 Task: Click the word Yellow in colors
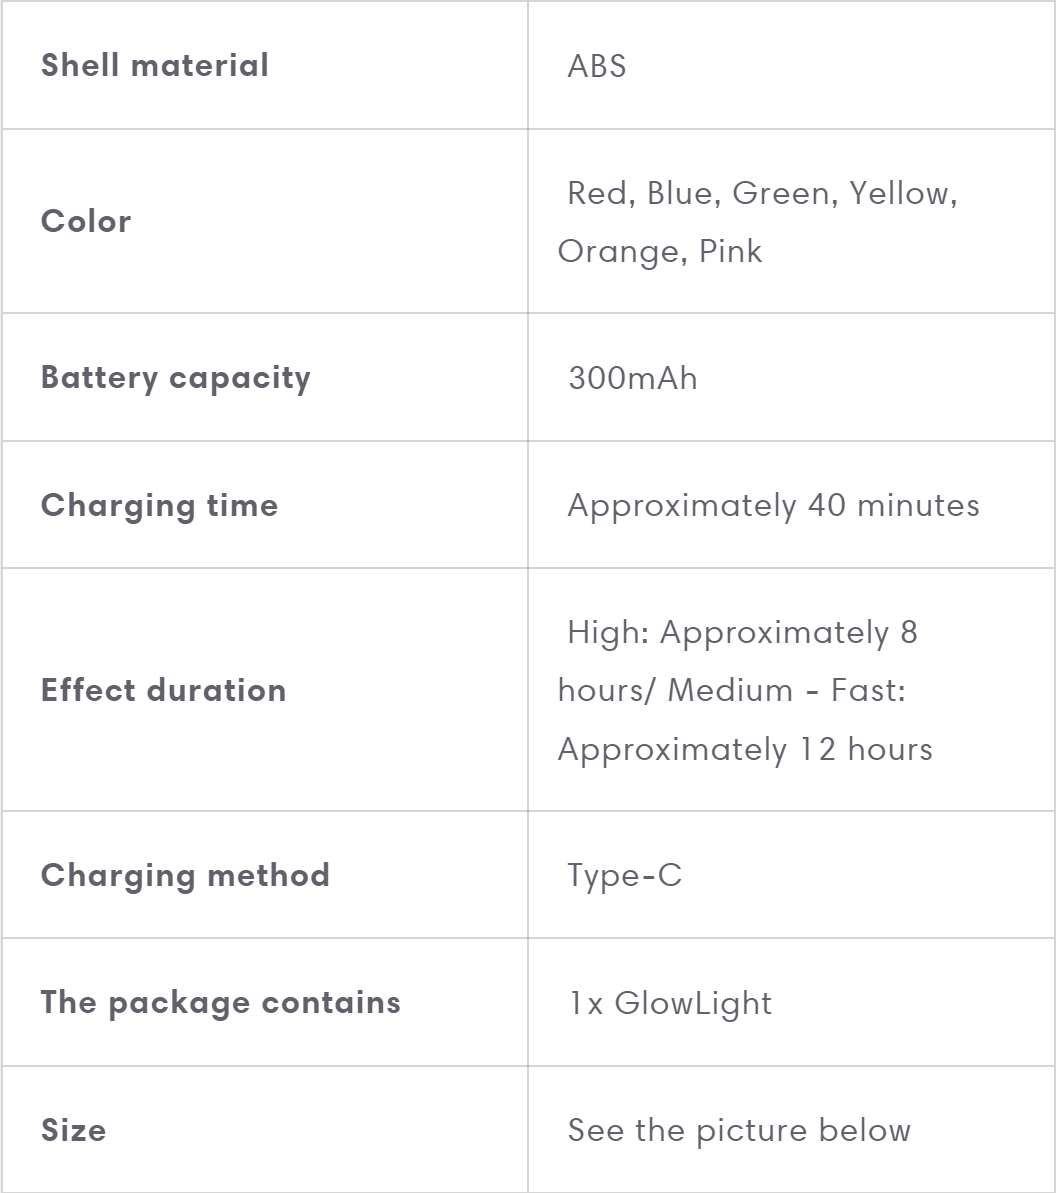tap(903, 193)
